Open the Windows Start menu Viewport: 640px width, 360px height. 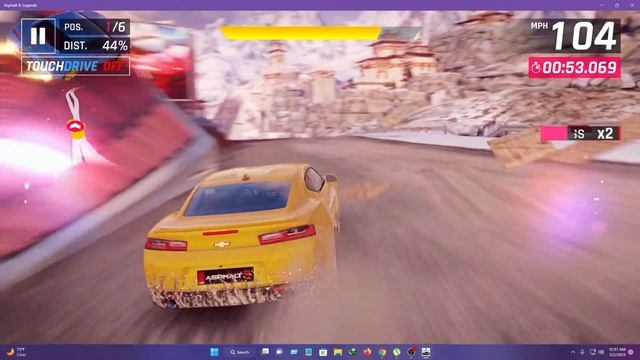(214, 352)
